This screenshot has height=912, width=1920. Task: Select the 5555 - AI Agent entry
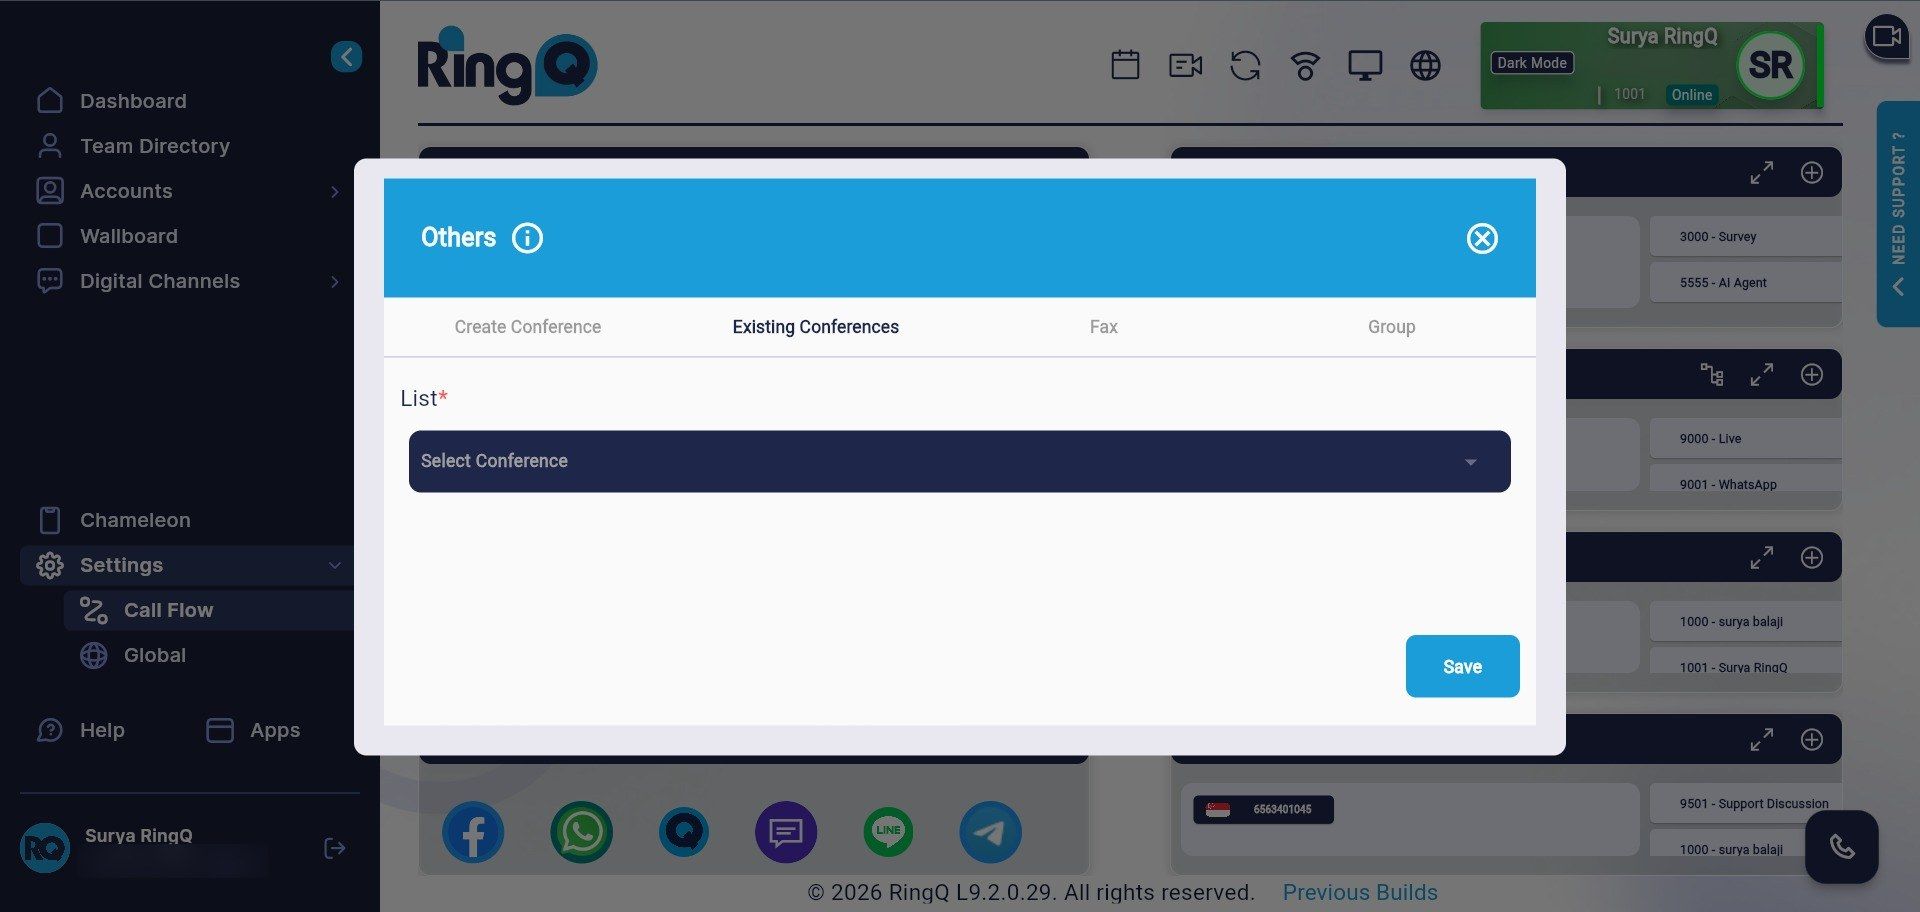tap(1745, 283)
